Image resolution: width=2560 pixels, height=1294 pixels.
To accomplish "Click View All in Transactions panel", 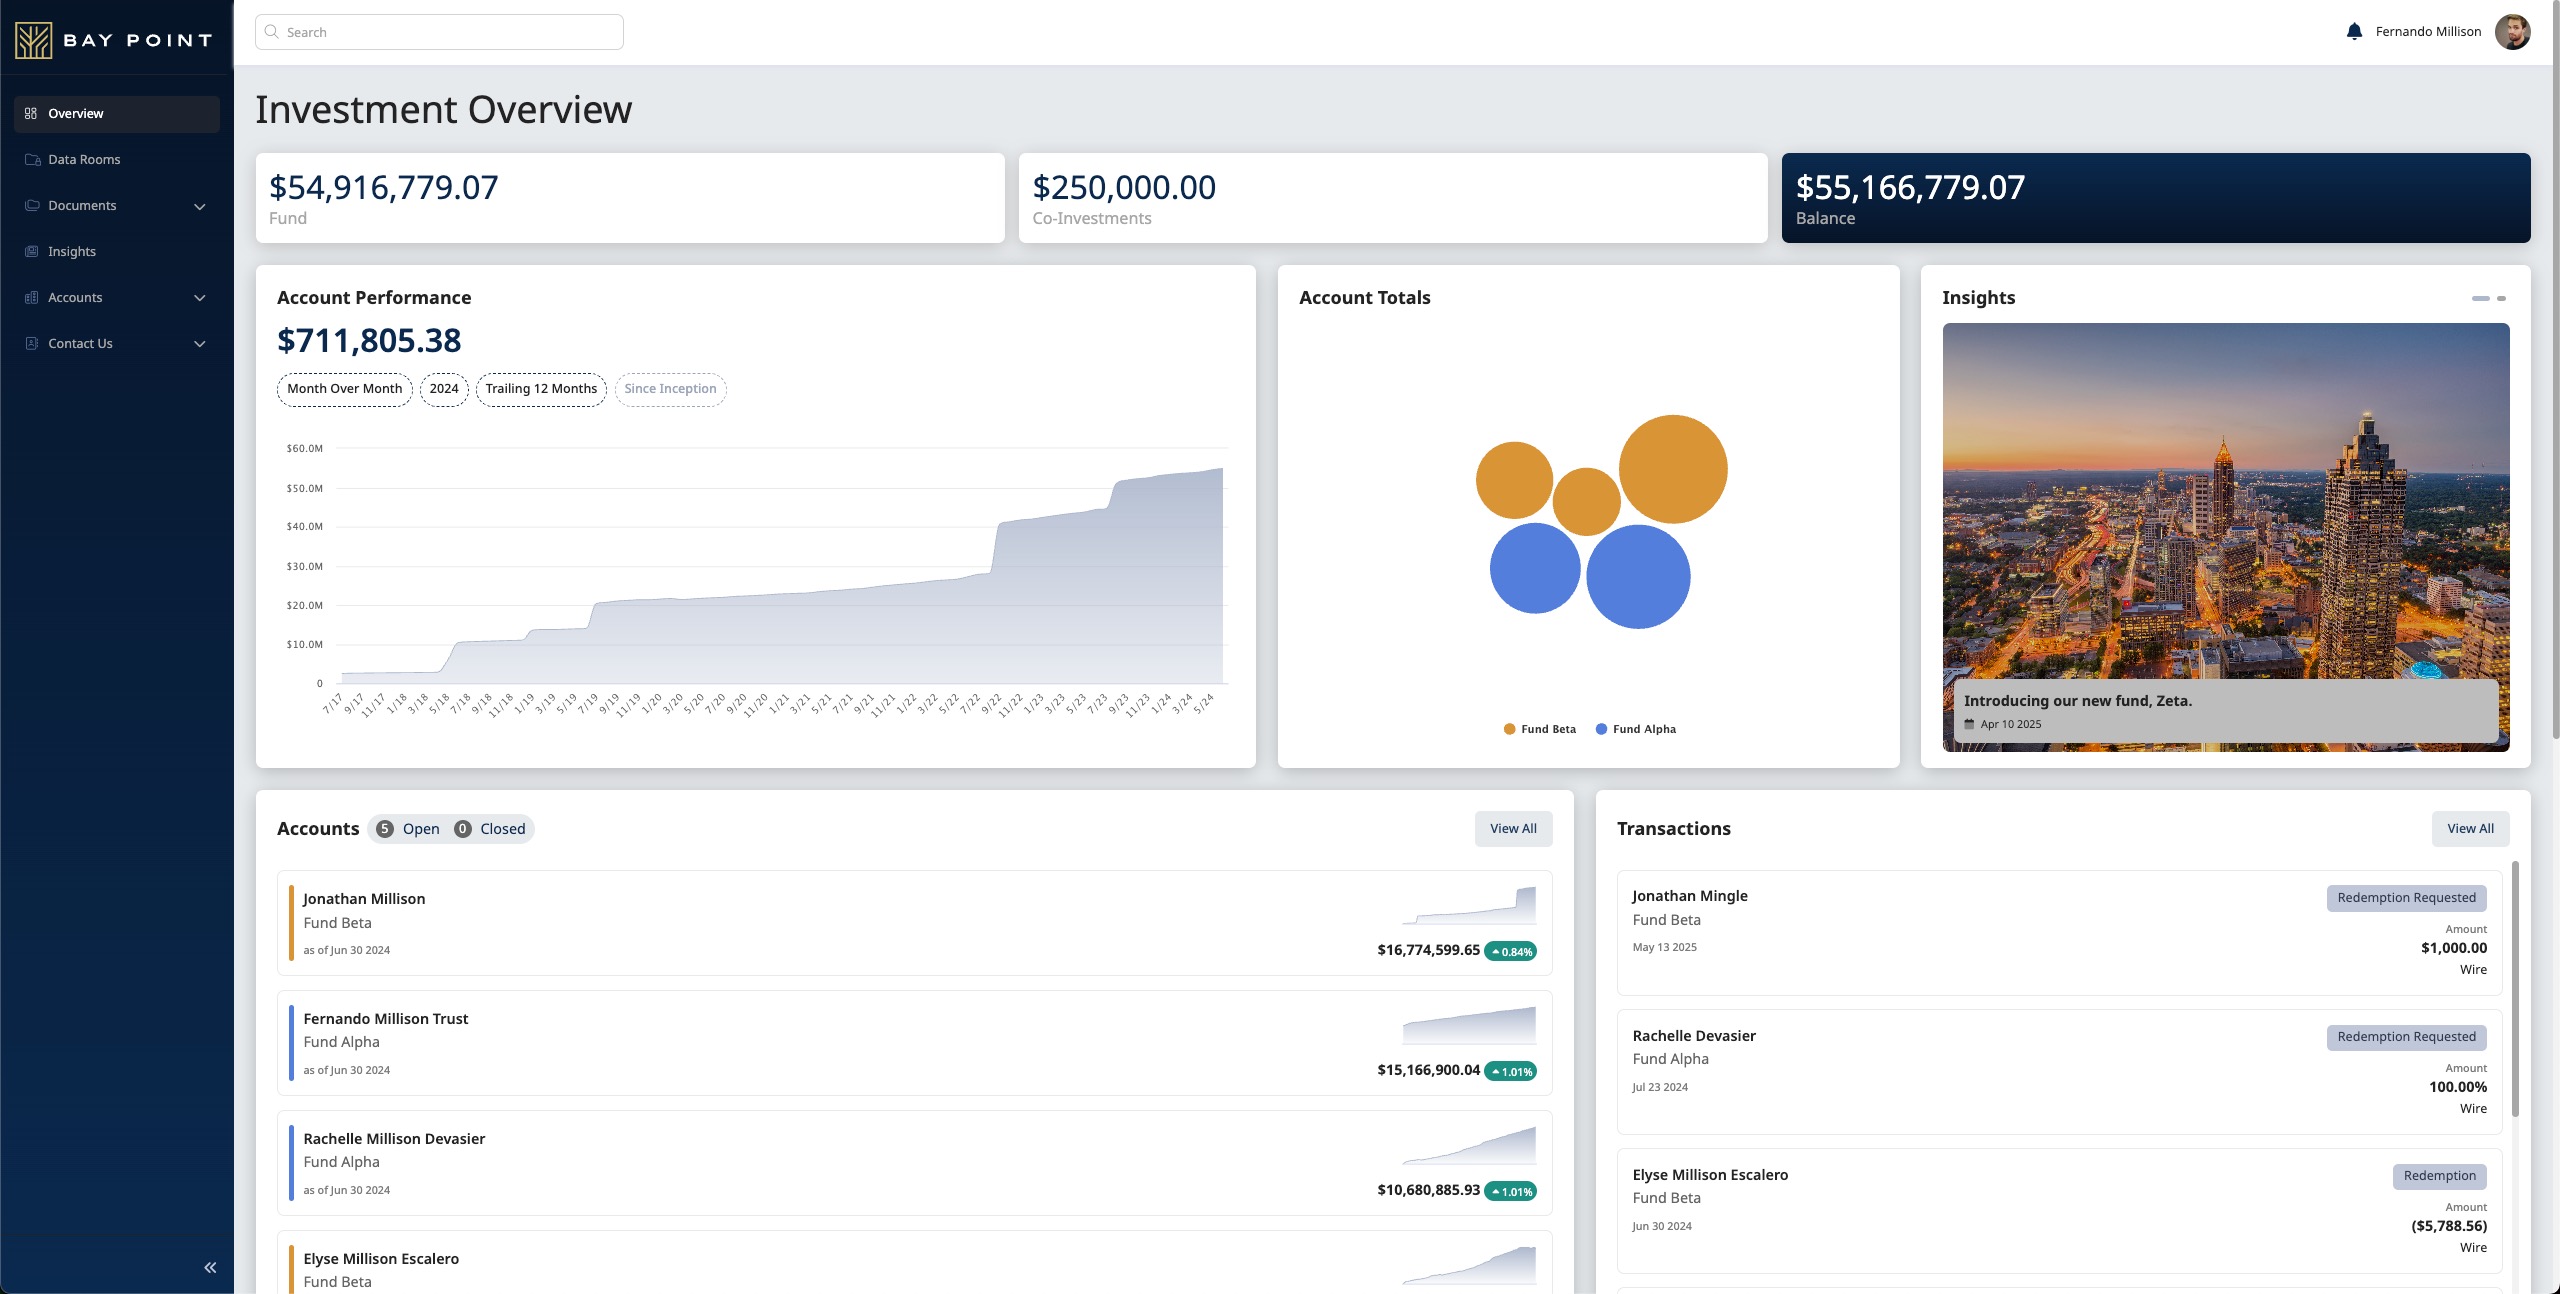I will click(2470, 829).
